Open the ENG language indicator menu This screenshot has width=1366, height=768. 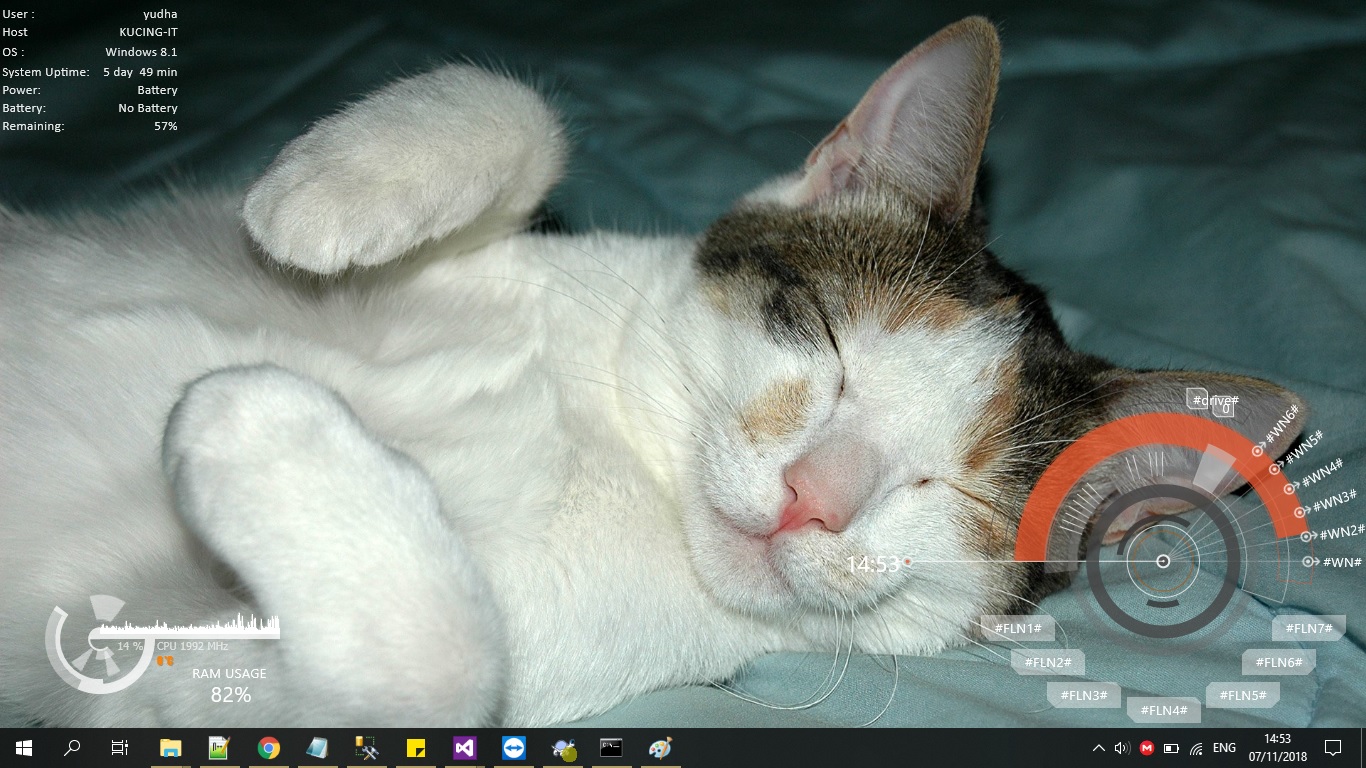click(1222, 747)
